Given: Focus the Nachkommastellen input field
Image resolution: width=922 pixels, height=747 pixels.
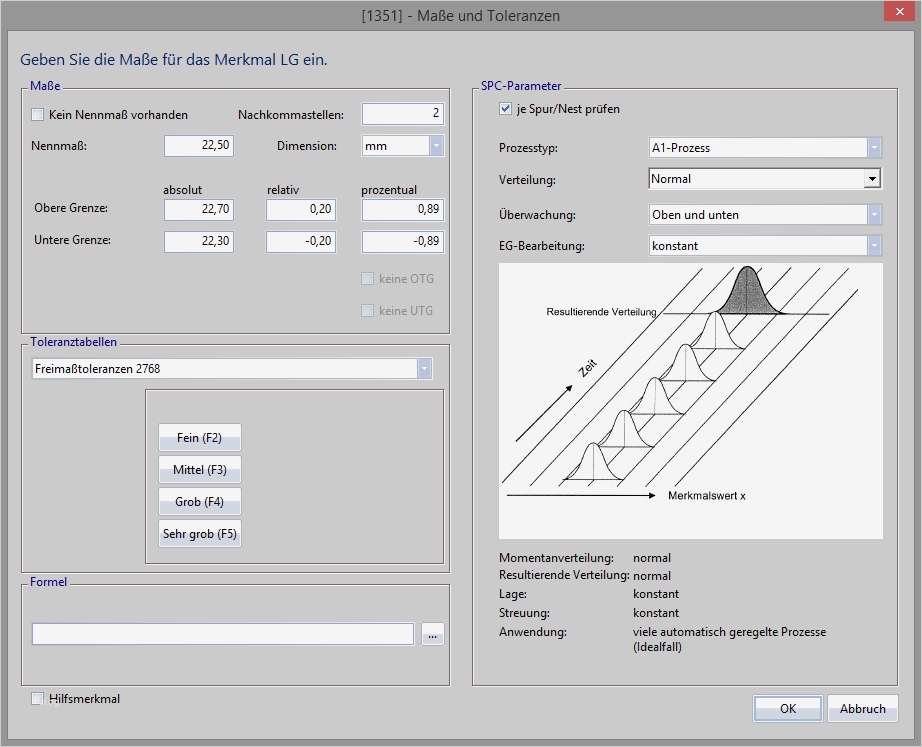Looking at the screenshot, I should click(402, 115).
